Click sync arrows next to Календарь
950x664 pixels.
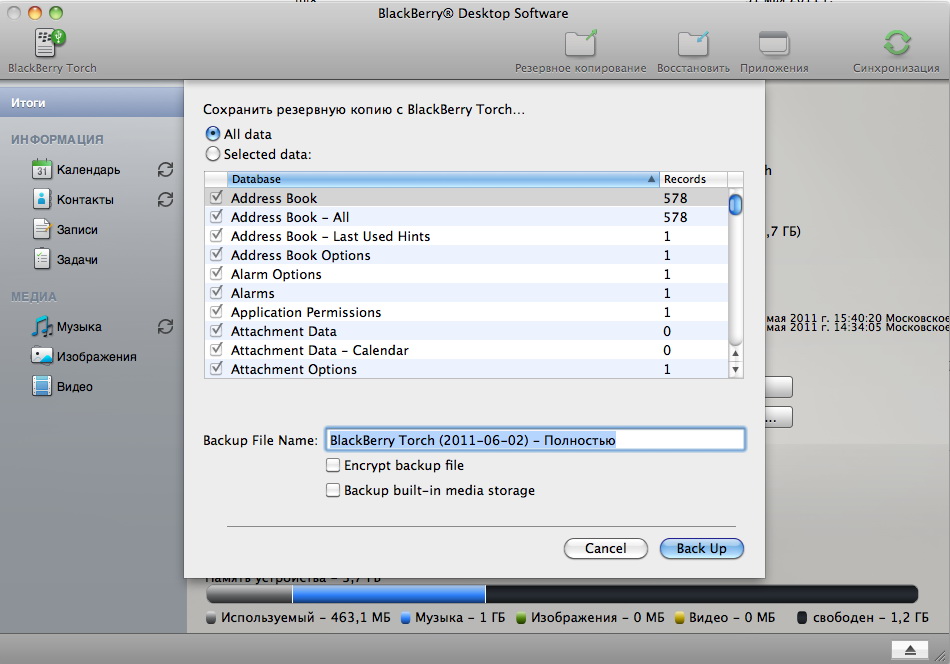click(165, 170)
